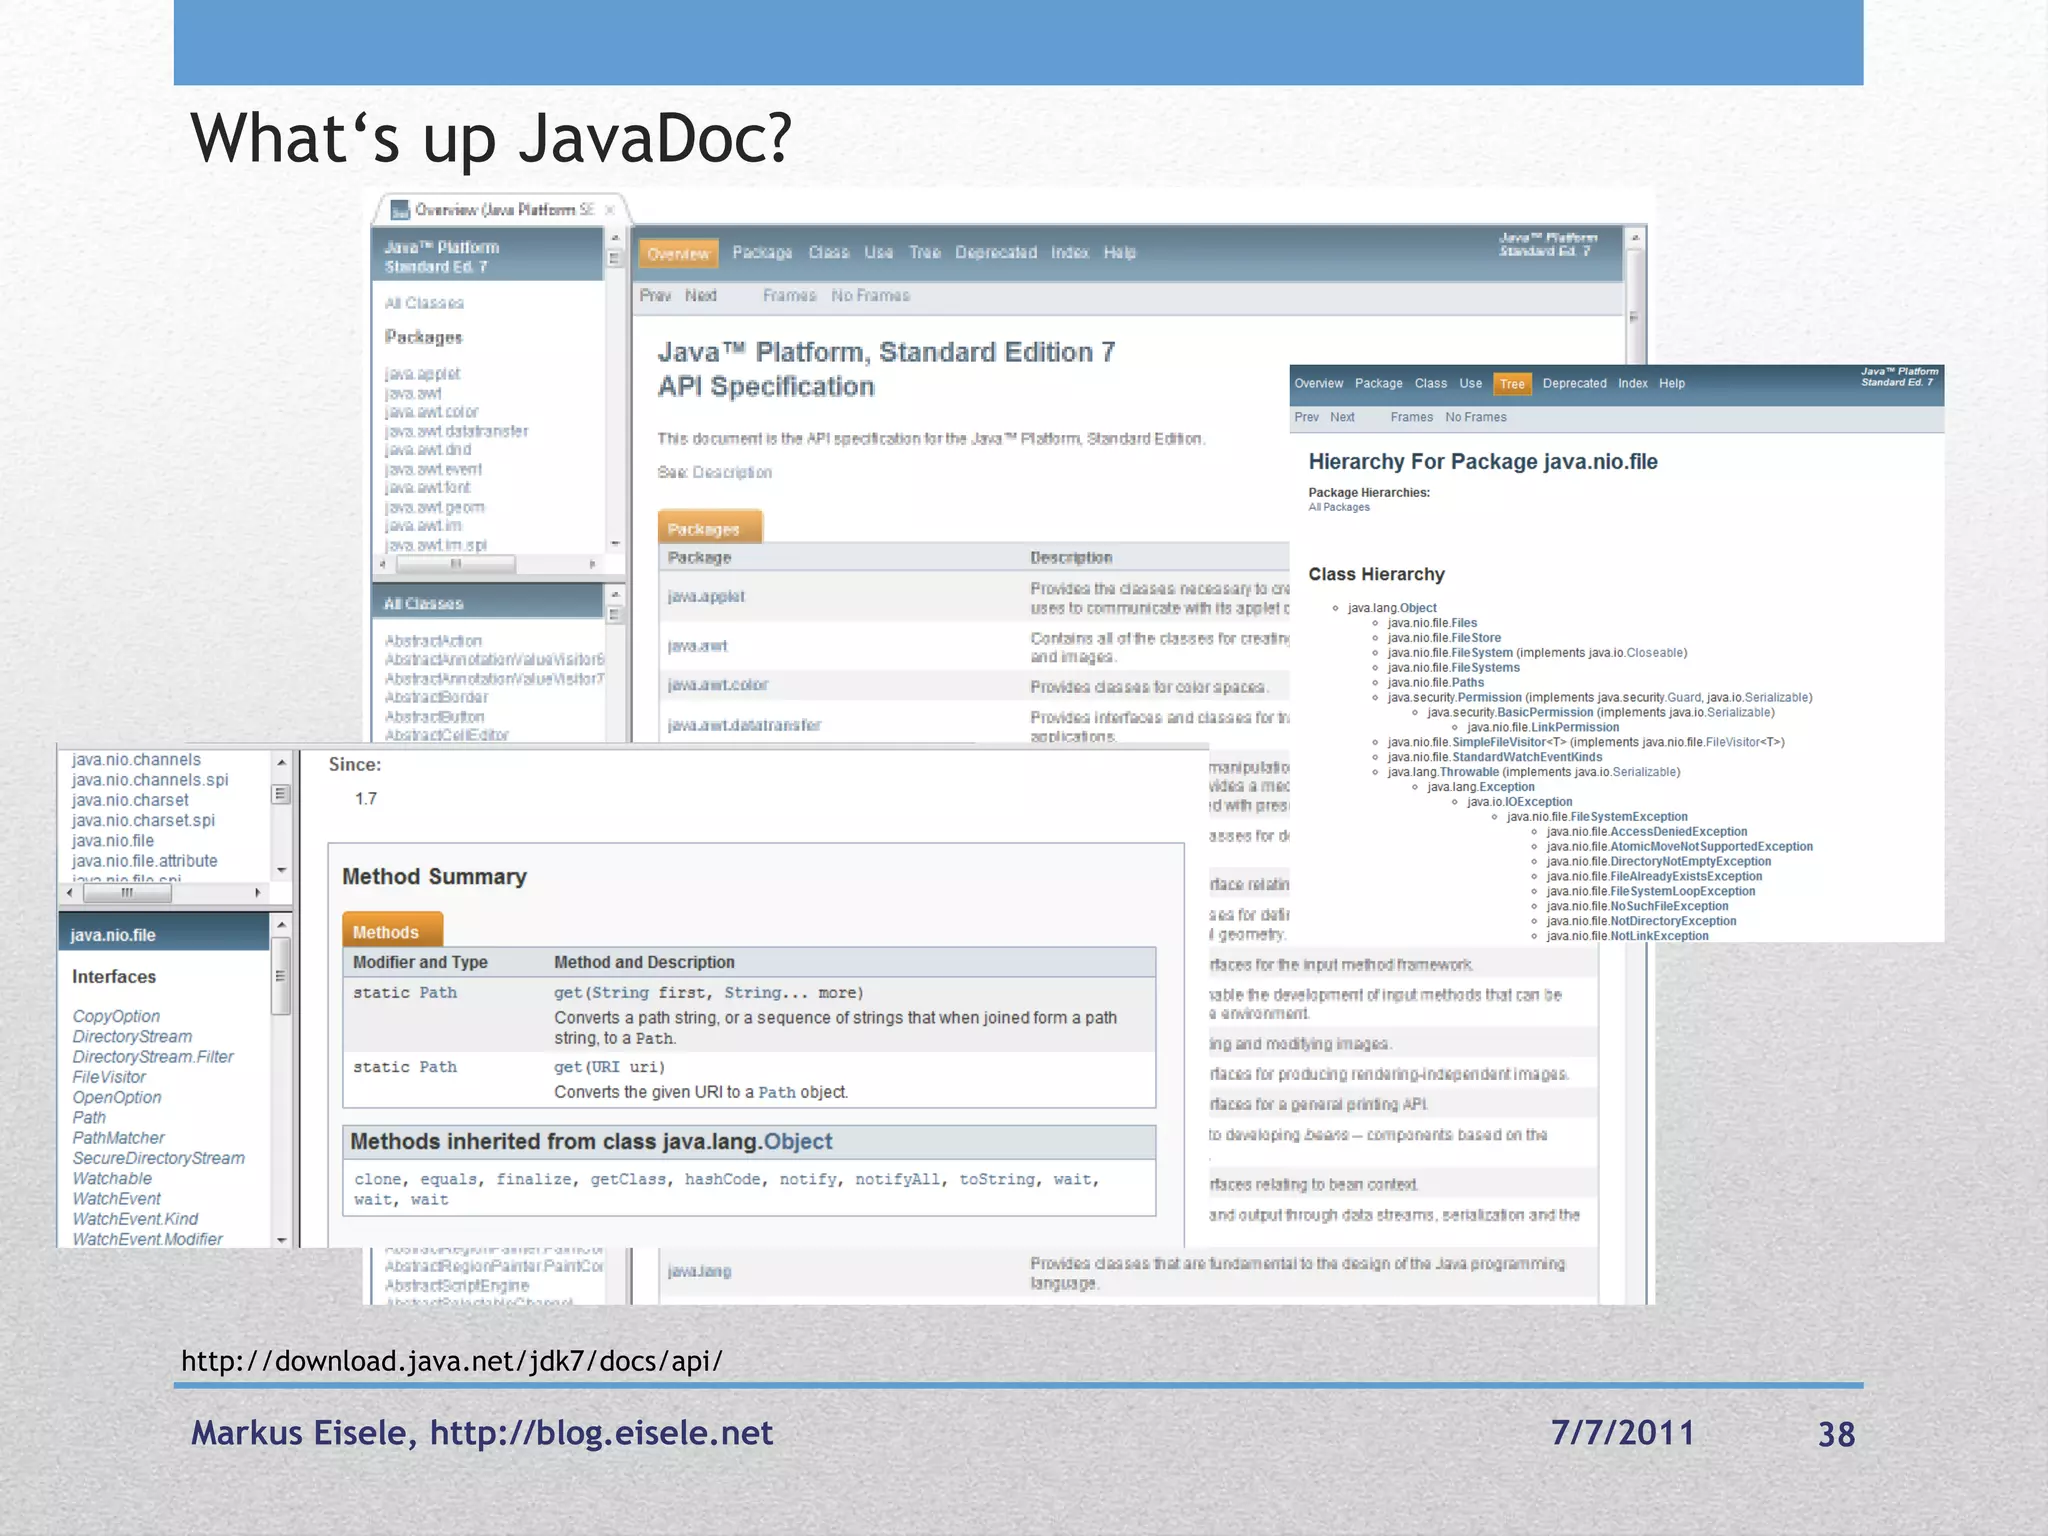The image size is (2048, 1536).
Task: Open the DirectoryStream.Filter interface
Action: pyautogui.click(x=153, y=1057)
